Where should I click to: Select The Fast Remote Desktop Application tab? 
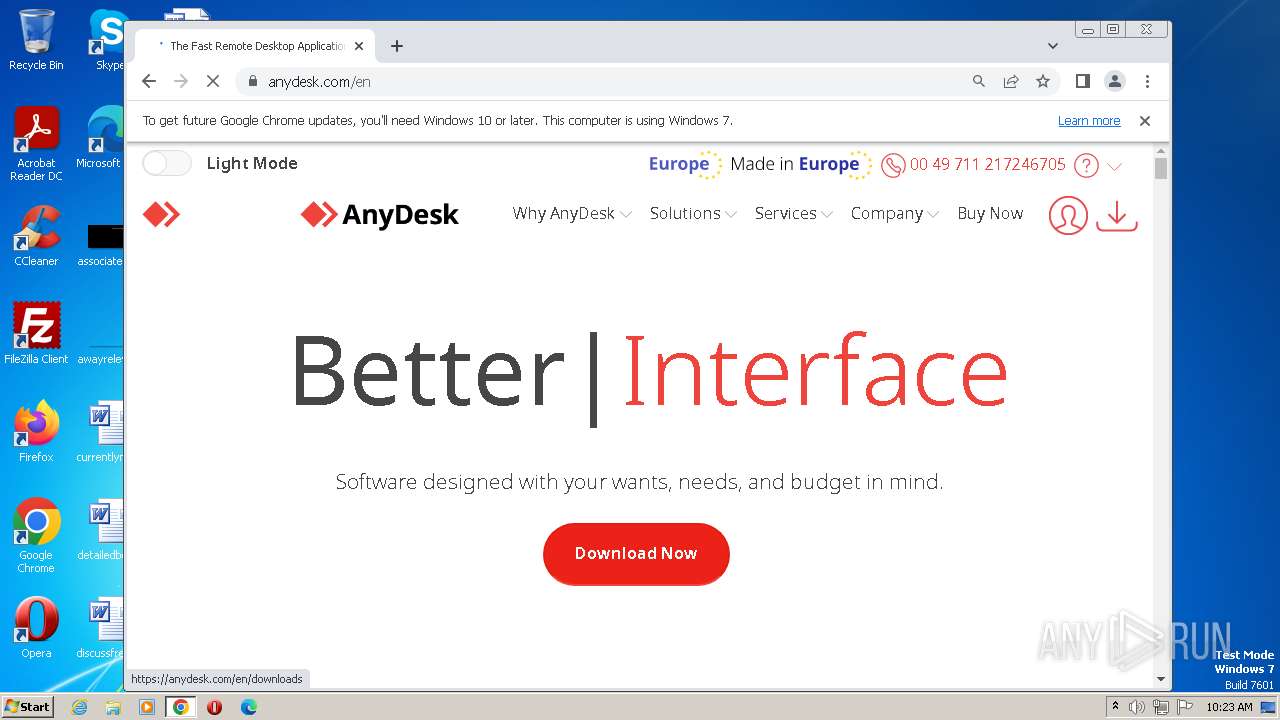[257, 46]
